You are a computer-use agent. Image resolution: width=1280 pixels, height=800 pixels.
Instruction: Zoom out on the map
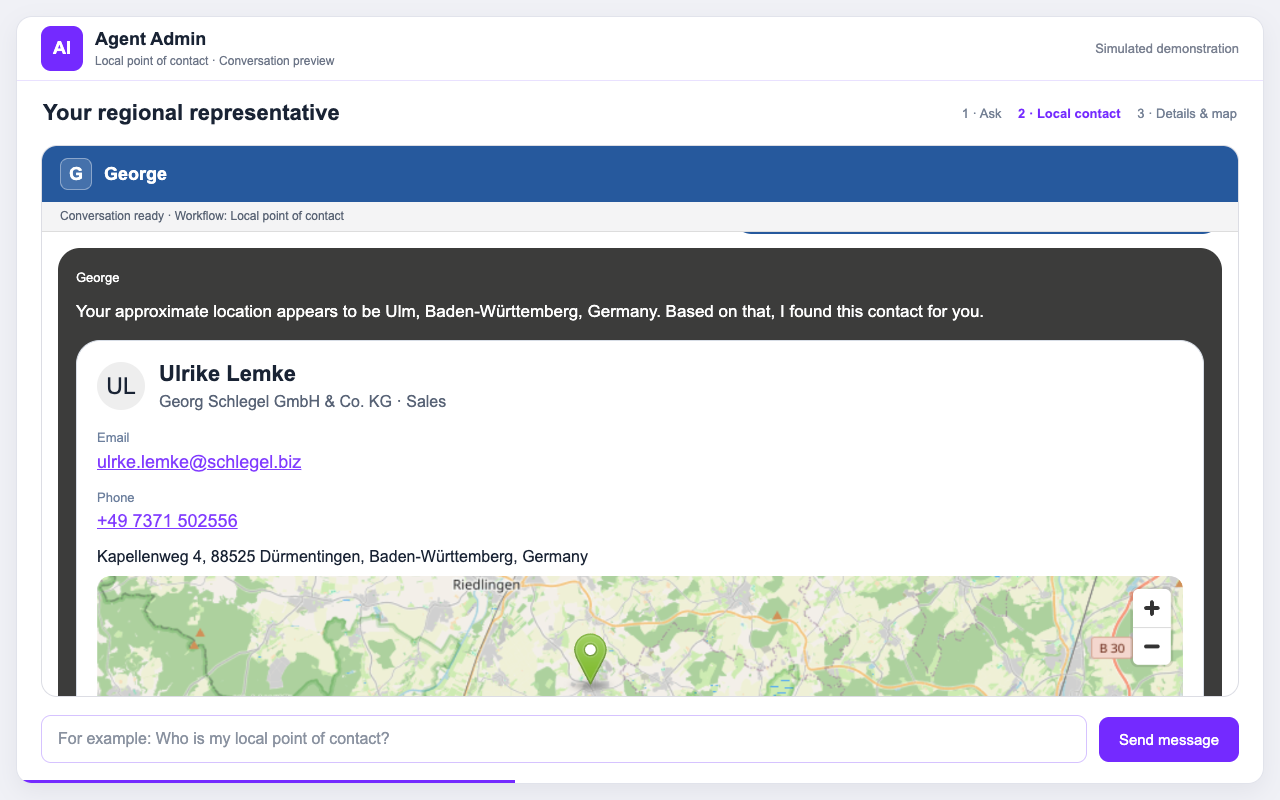[x=1151, y=646]
